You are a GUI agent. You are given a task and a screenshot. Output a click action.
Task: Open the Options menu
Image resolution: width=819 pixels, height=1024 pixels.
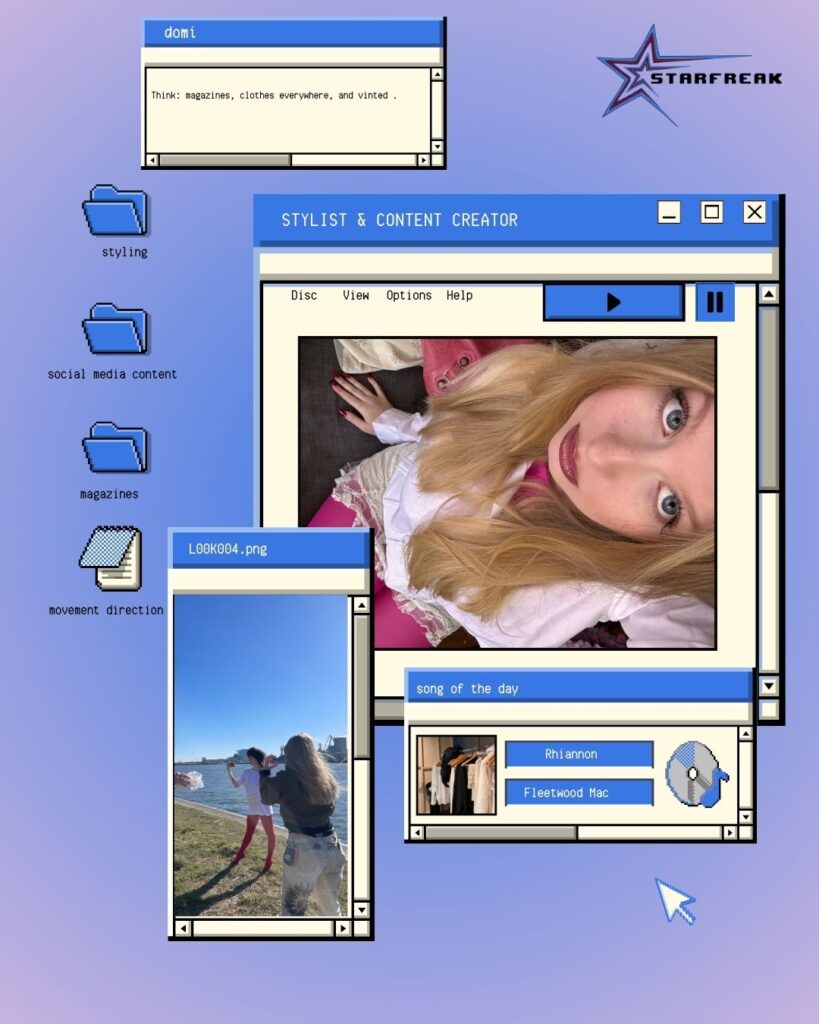[409, 296]
